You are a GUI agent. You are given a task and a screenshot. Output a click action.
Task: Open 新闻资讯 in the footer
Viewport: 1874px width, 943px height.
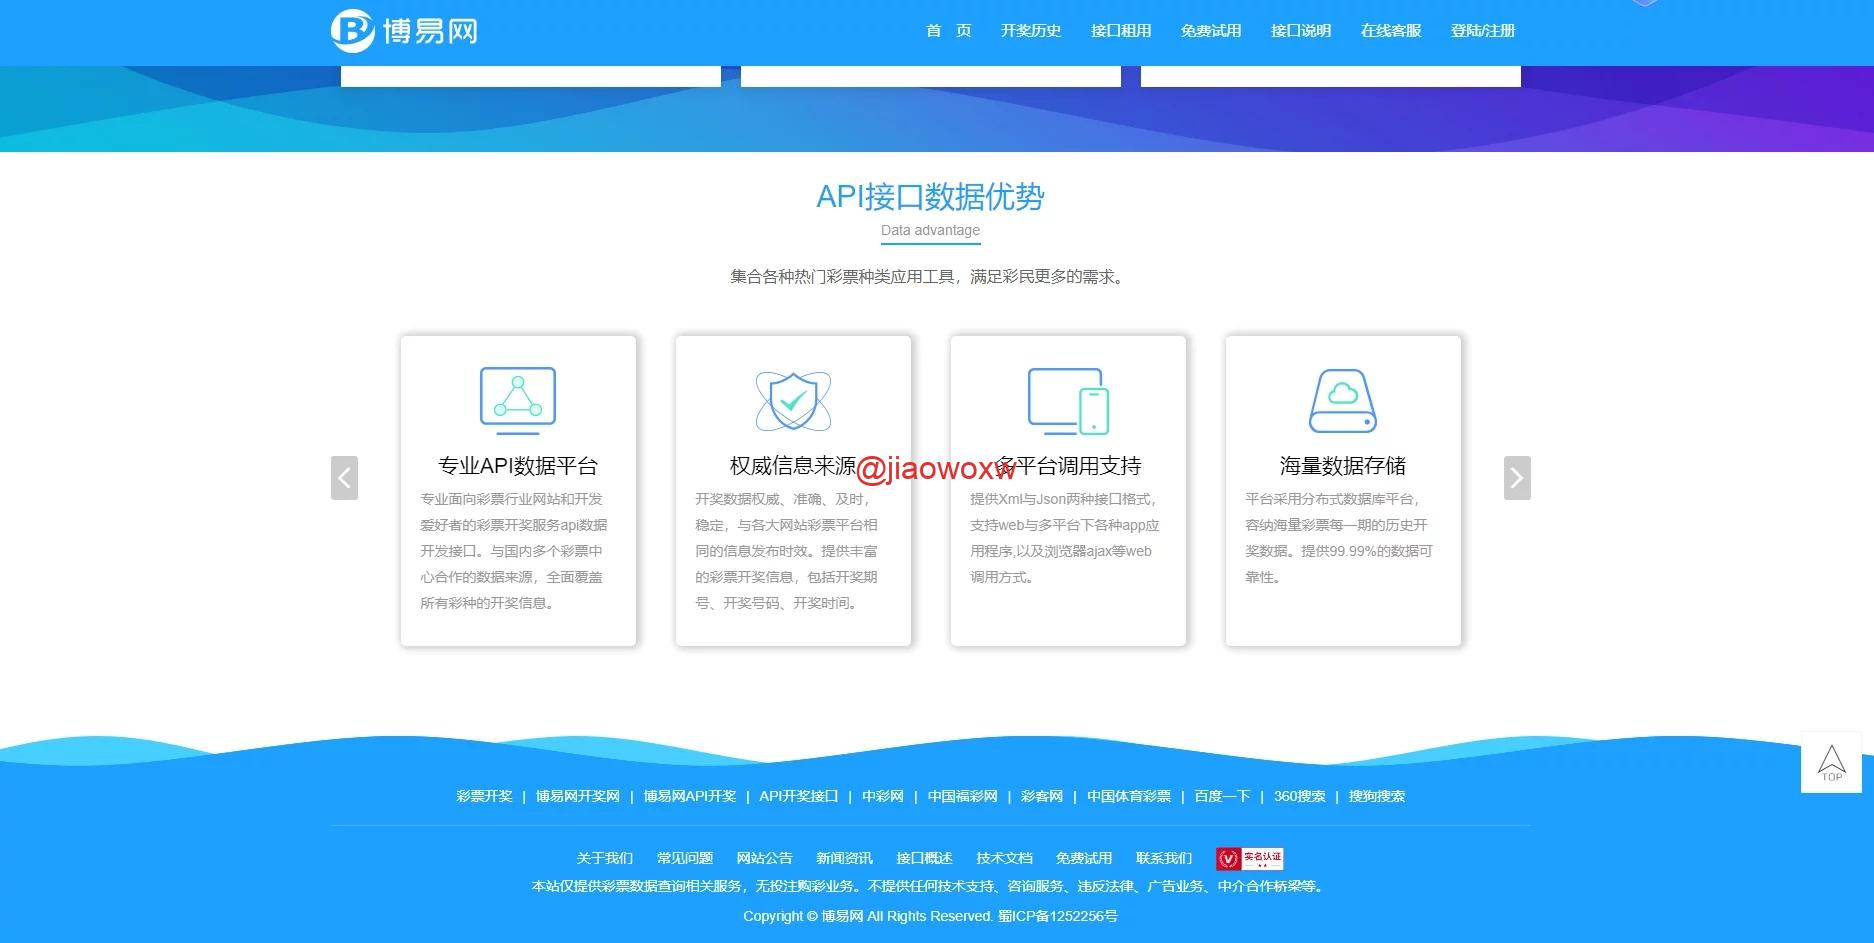[845, 858]
